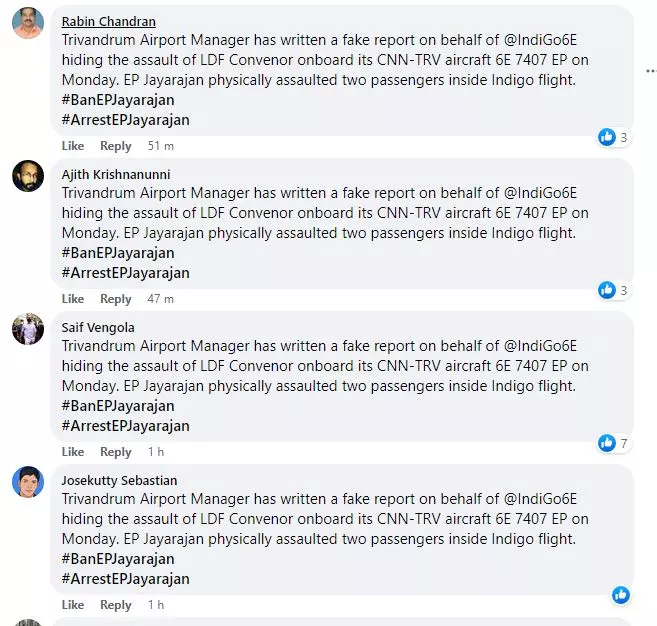Click the 51 m timestamp on Rabin's comment
The image size is (657, 626).
(160, 146)
